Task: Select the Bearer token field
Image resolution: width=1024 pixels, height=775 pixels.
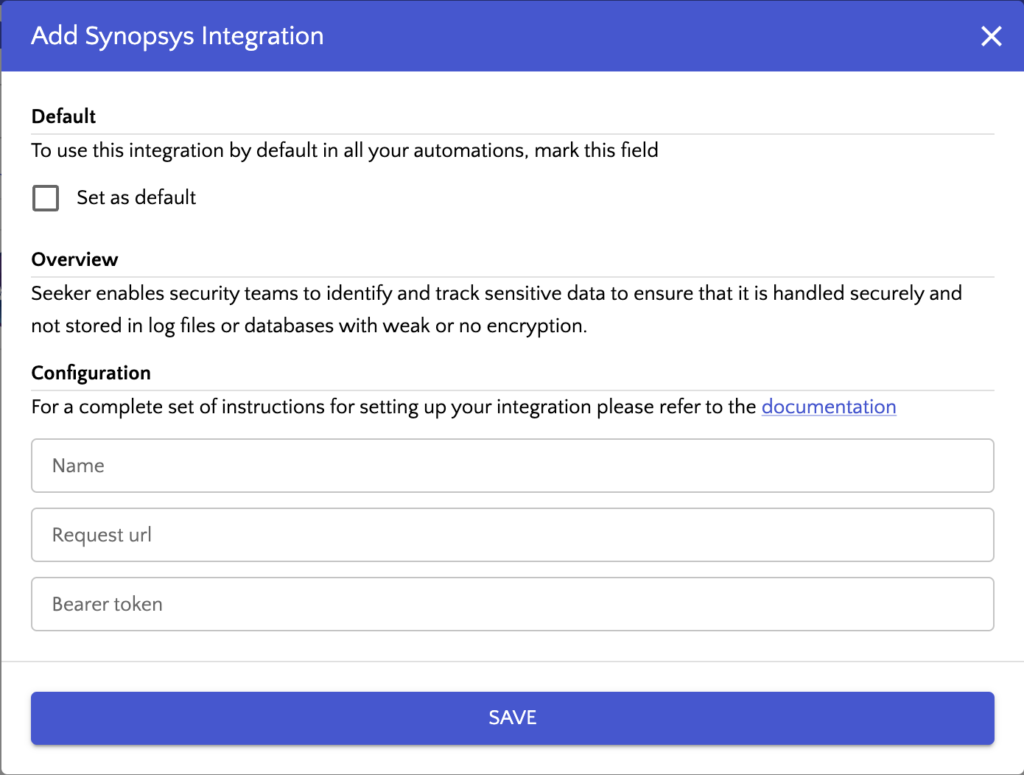Action: pos(513,604)
